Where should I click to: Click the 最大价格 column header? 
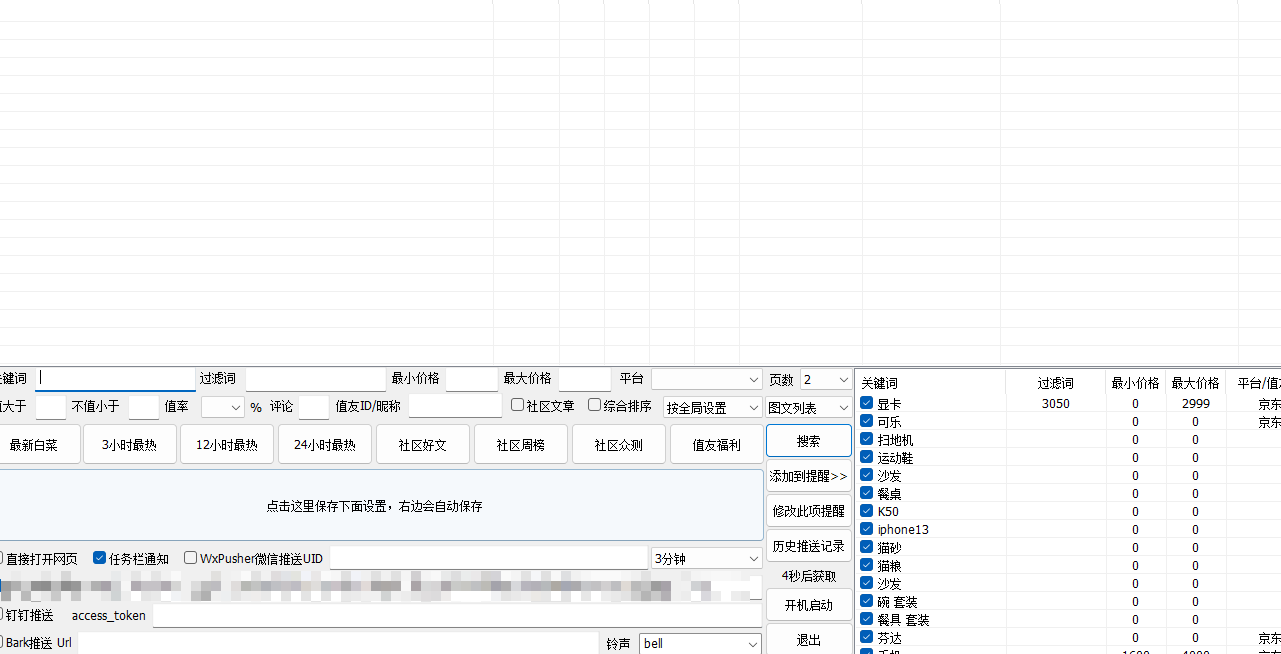point(1195,383)
